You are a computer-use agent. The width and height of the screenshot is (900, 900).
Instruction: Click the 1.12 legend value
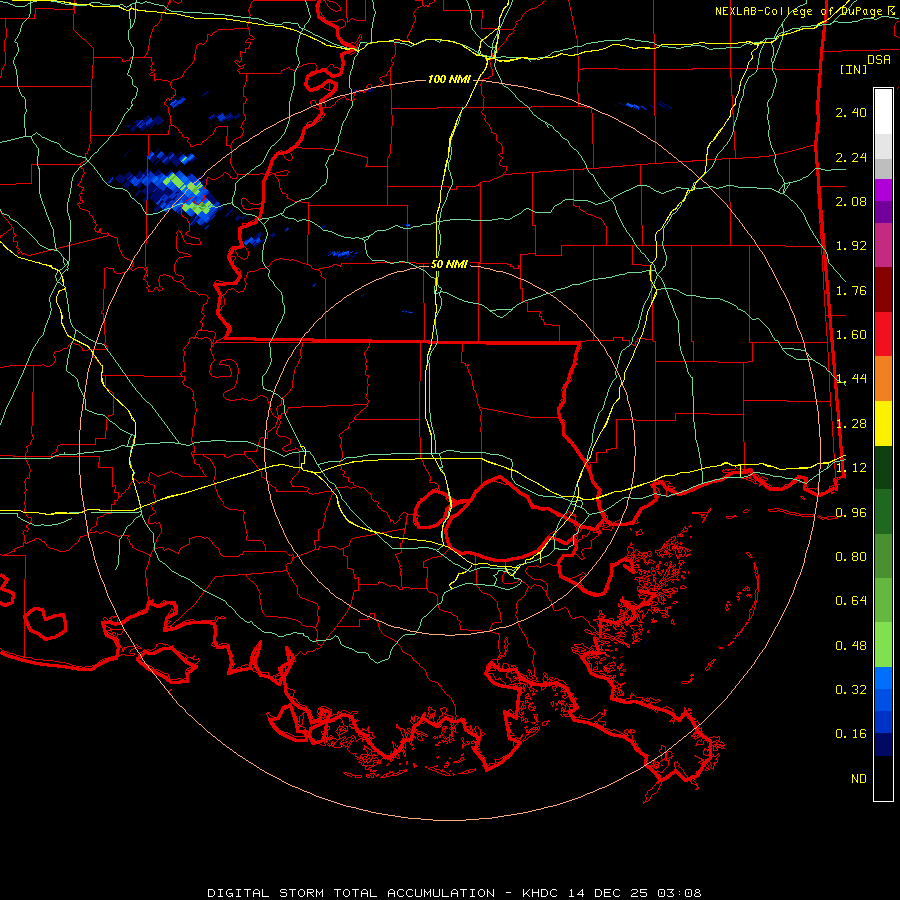click(x=851, y=468)
